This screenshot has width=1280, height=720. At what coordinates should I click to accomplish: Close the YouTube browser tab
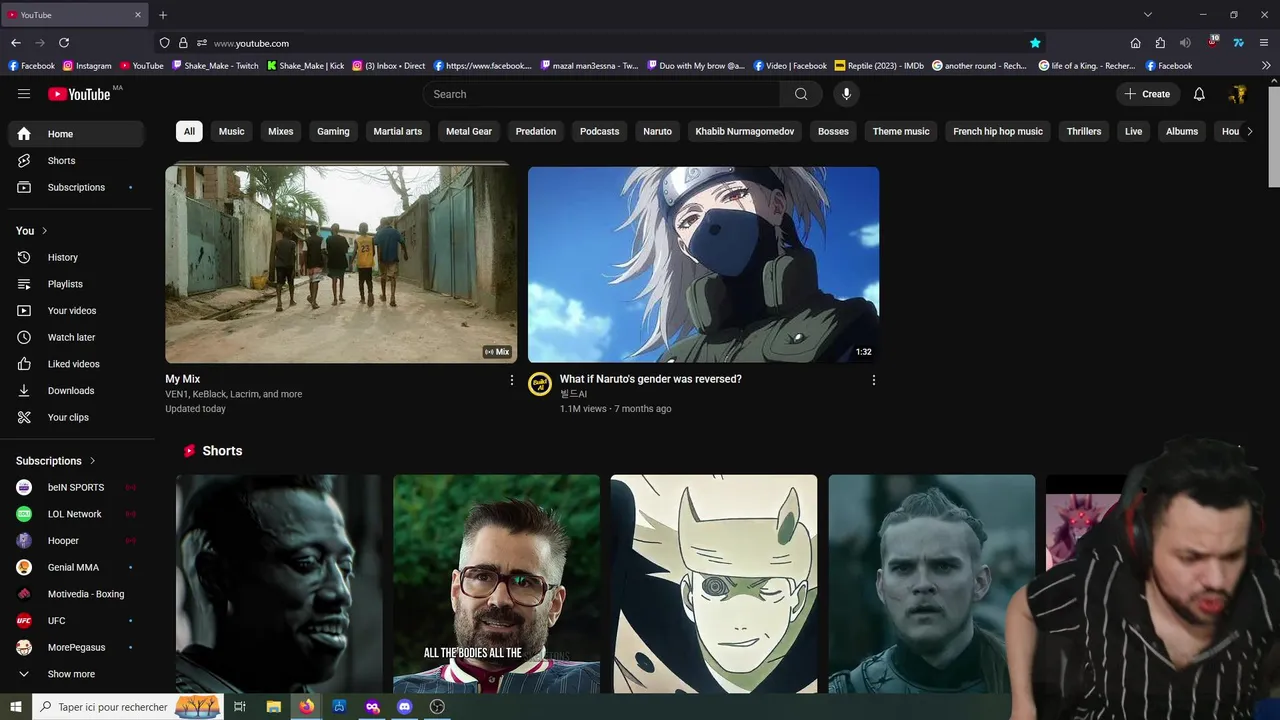pyautogui.click(x=138, y=15)
